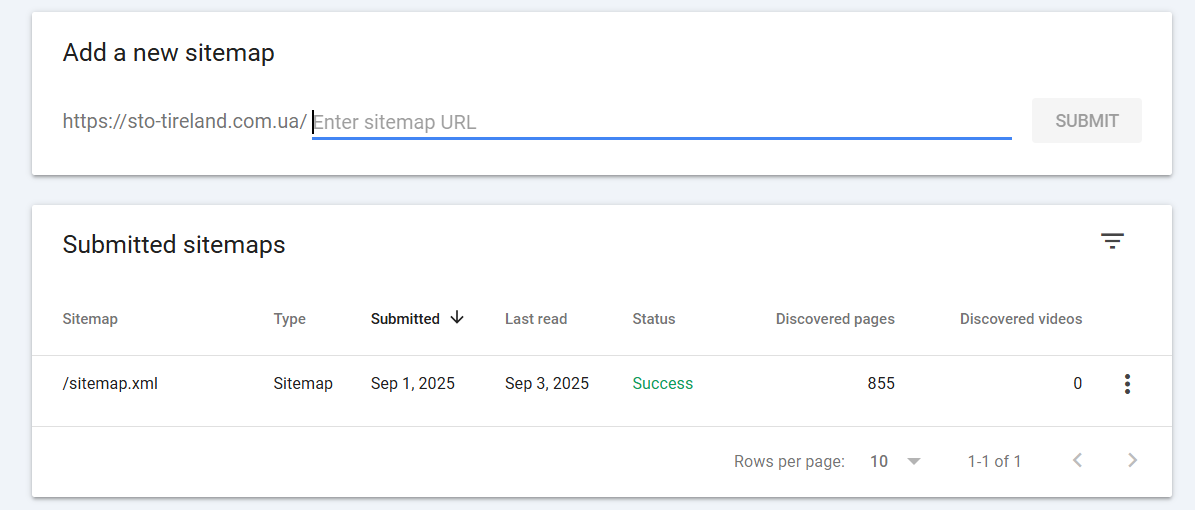Open the three-dot menu for /sitemap.xml
This screenshot has width=1195, height=510.
click(x=1127, y=383)
